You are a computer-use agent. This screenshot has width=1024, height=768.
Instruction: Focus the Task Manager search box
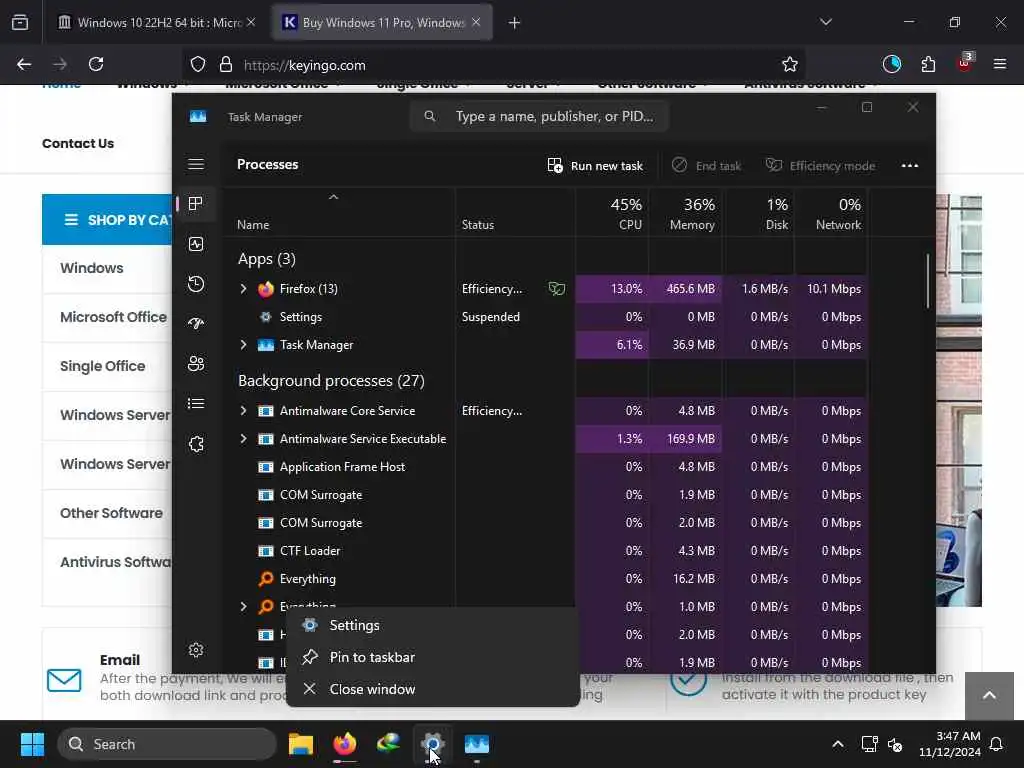tap(539, 116)
